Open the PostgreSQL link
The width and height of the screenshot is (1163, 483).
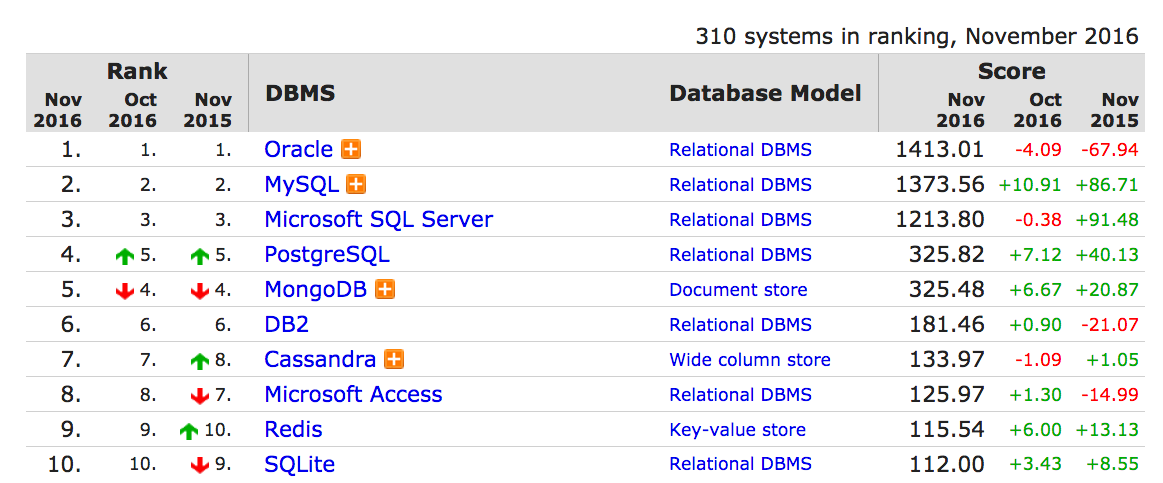pyautogui.click(x=327, y=254)
